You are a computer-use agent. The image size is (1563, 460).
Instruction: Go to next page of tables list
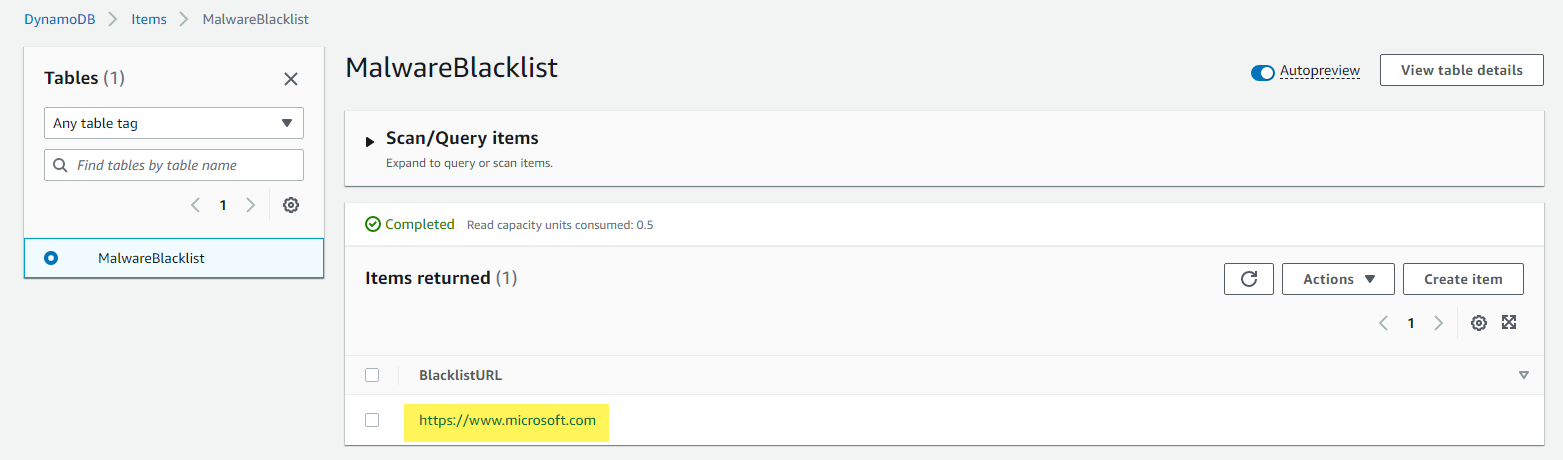(x=251, y=205)
